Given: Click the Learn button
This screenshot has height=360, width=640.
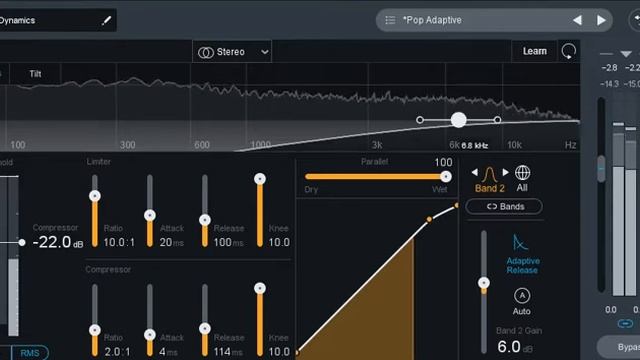Looking at the screenshot, I should pyautogui.click(x=535, y=51).
